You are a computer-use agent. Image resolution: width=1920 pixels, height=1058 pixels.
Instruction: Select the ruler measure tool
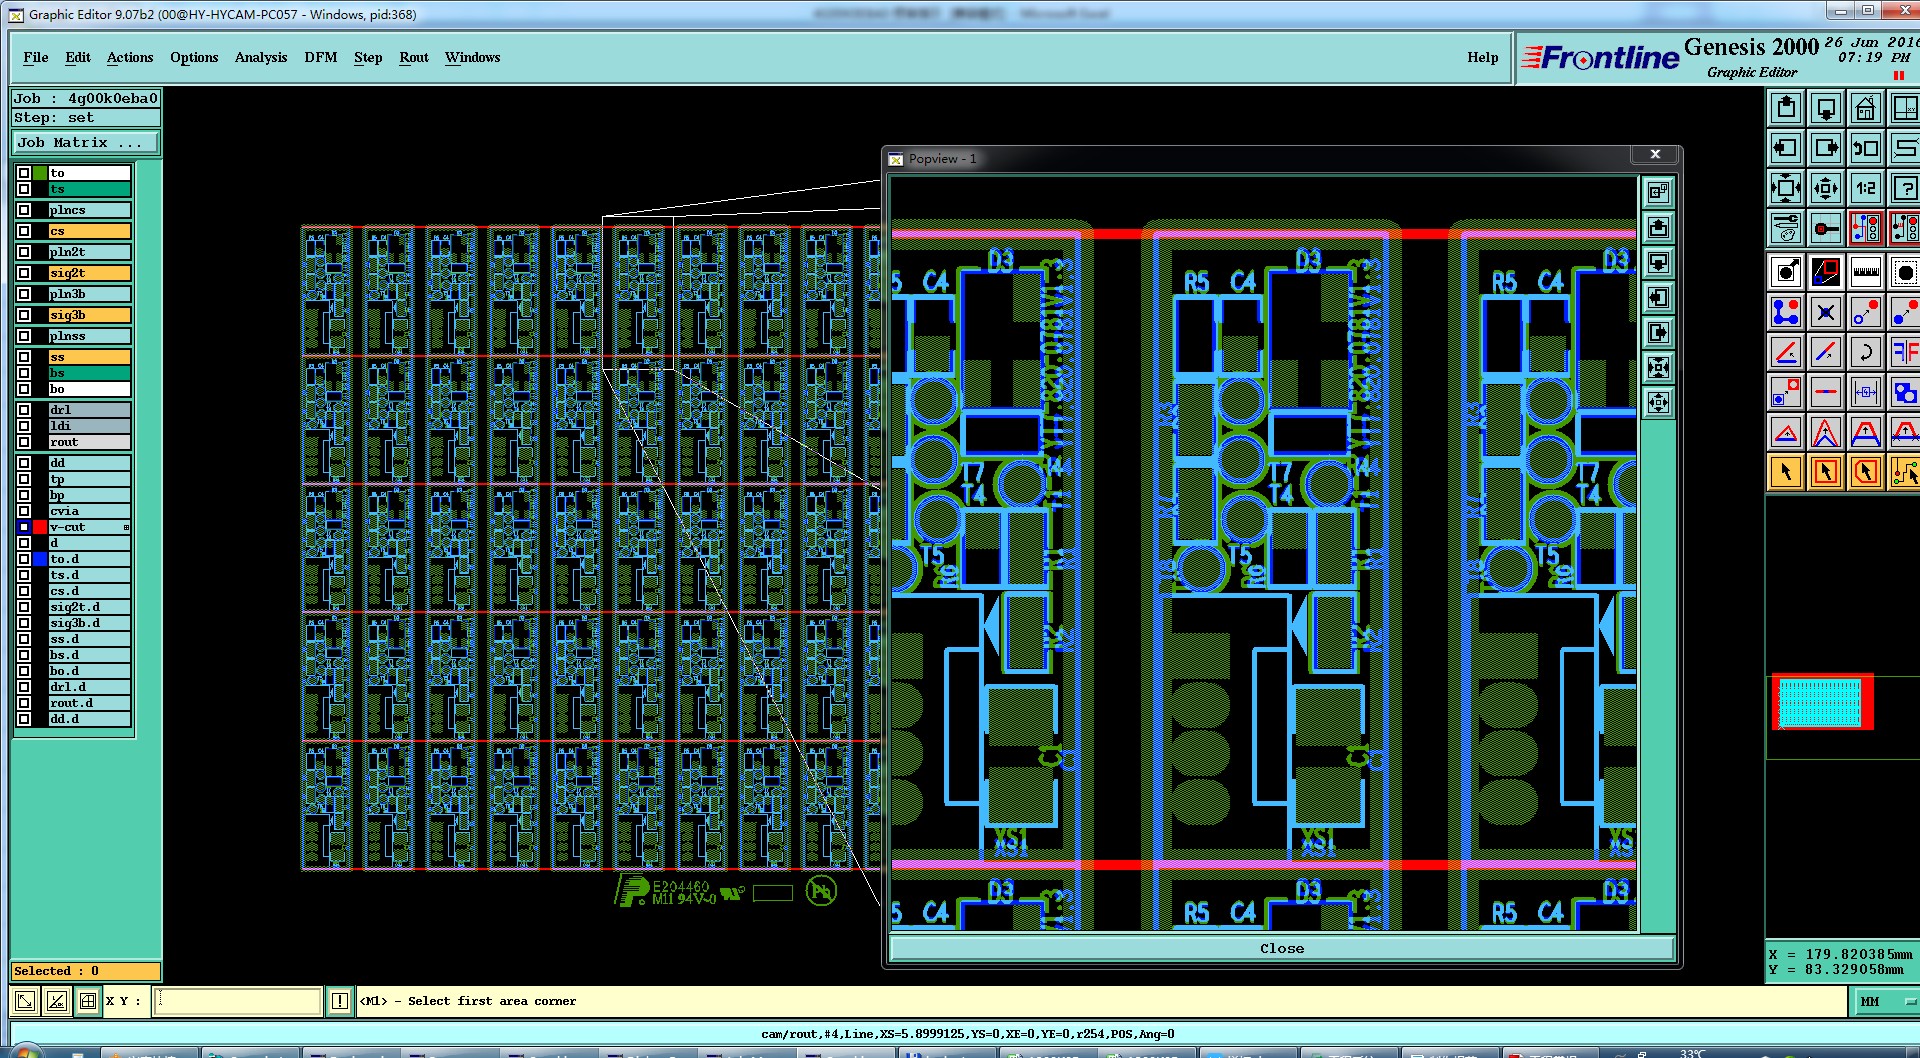[x=1866, y=272]
